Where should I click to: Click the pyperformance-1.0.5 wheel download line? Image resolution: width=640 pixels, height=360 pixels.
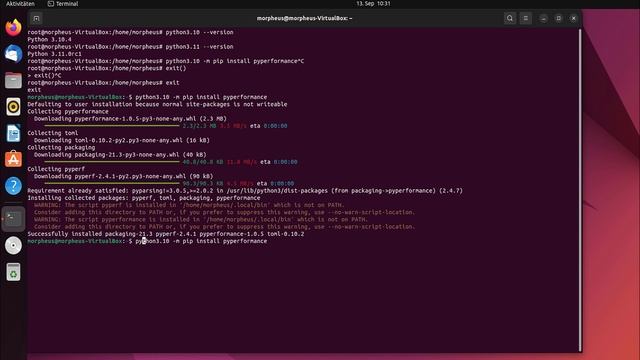[130, 119]
